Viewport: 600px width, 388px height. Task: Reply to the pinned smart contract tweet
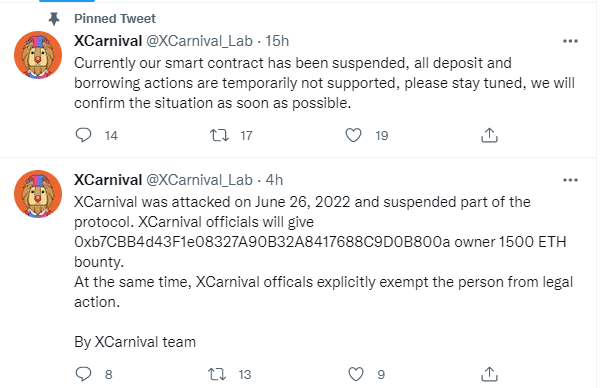pyautogui.click(x=83, y=135)
